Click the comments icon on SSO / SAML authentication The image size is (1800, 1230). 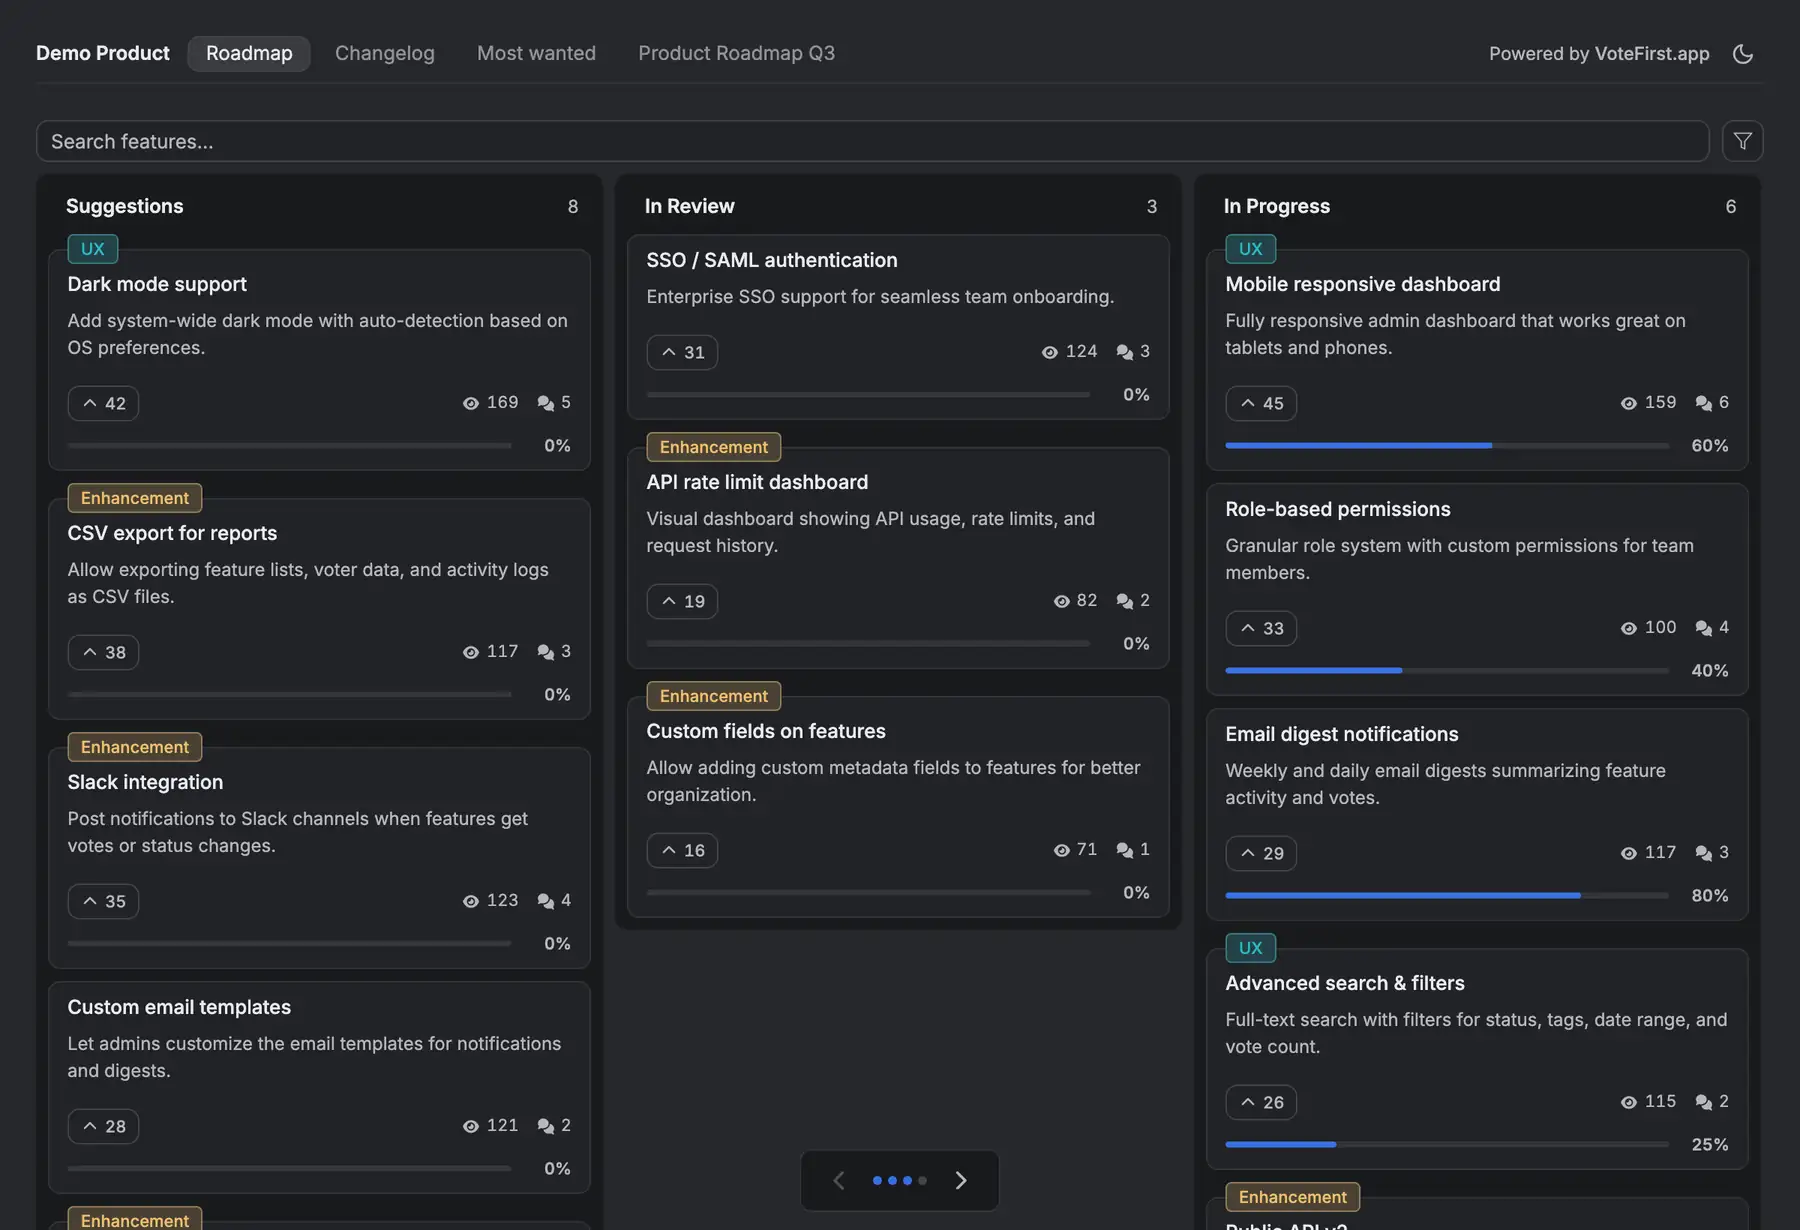[x=1125, y=352]
